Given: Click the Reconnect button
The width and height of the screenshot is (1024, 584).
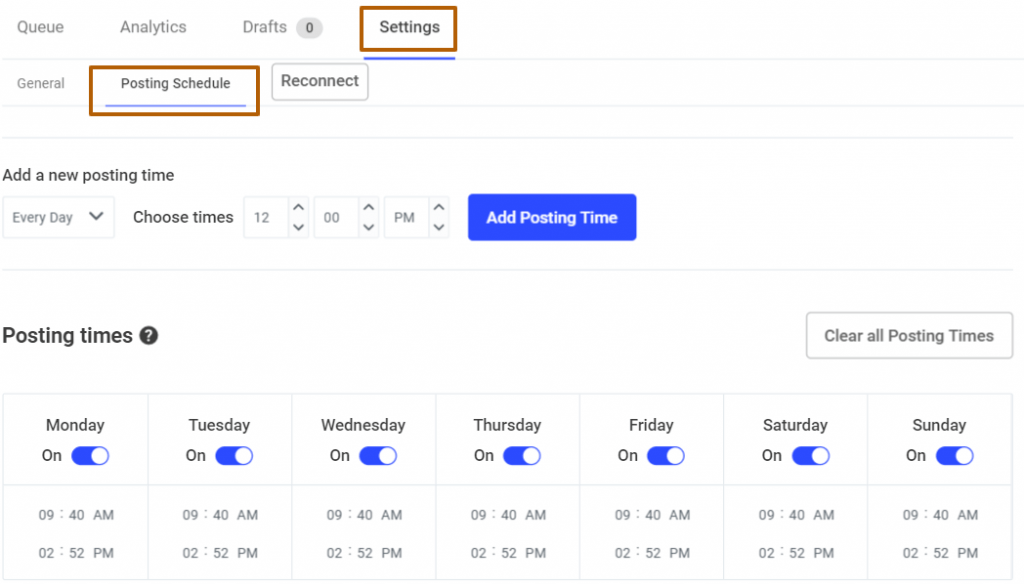Looking at the screenshot, I should tap(320, 81).
